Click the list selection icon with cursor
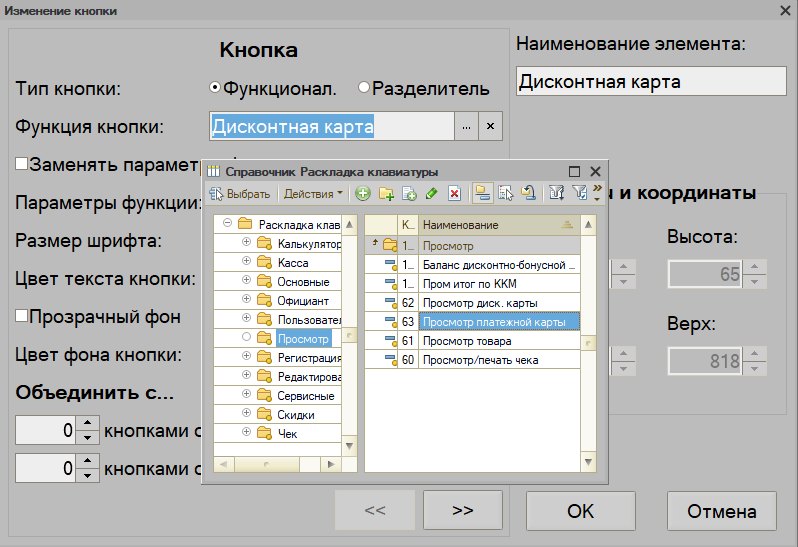Viewport: 798px width, 547px height. click(505, 193)
